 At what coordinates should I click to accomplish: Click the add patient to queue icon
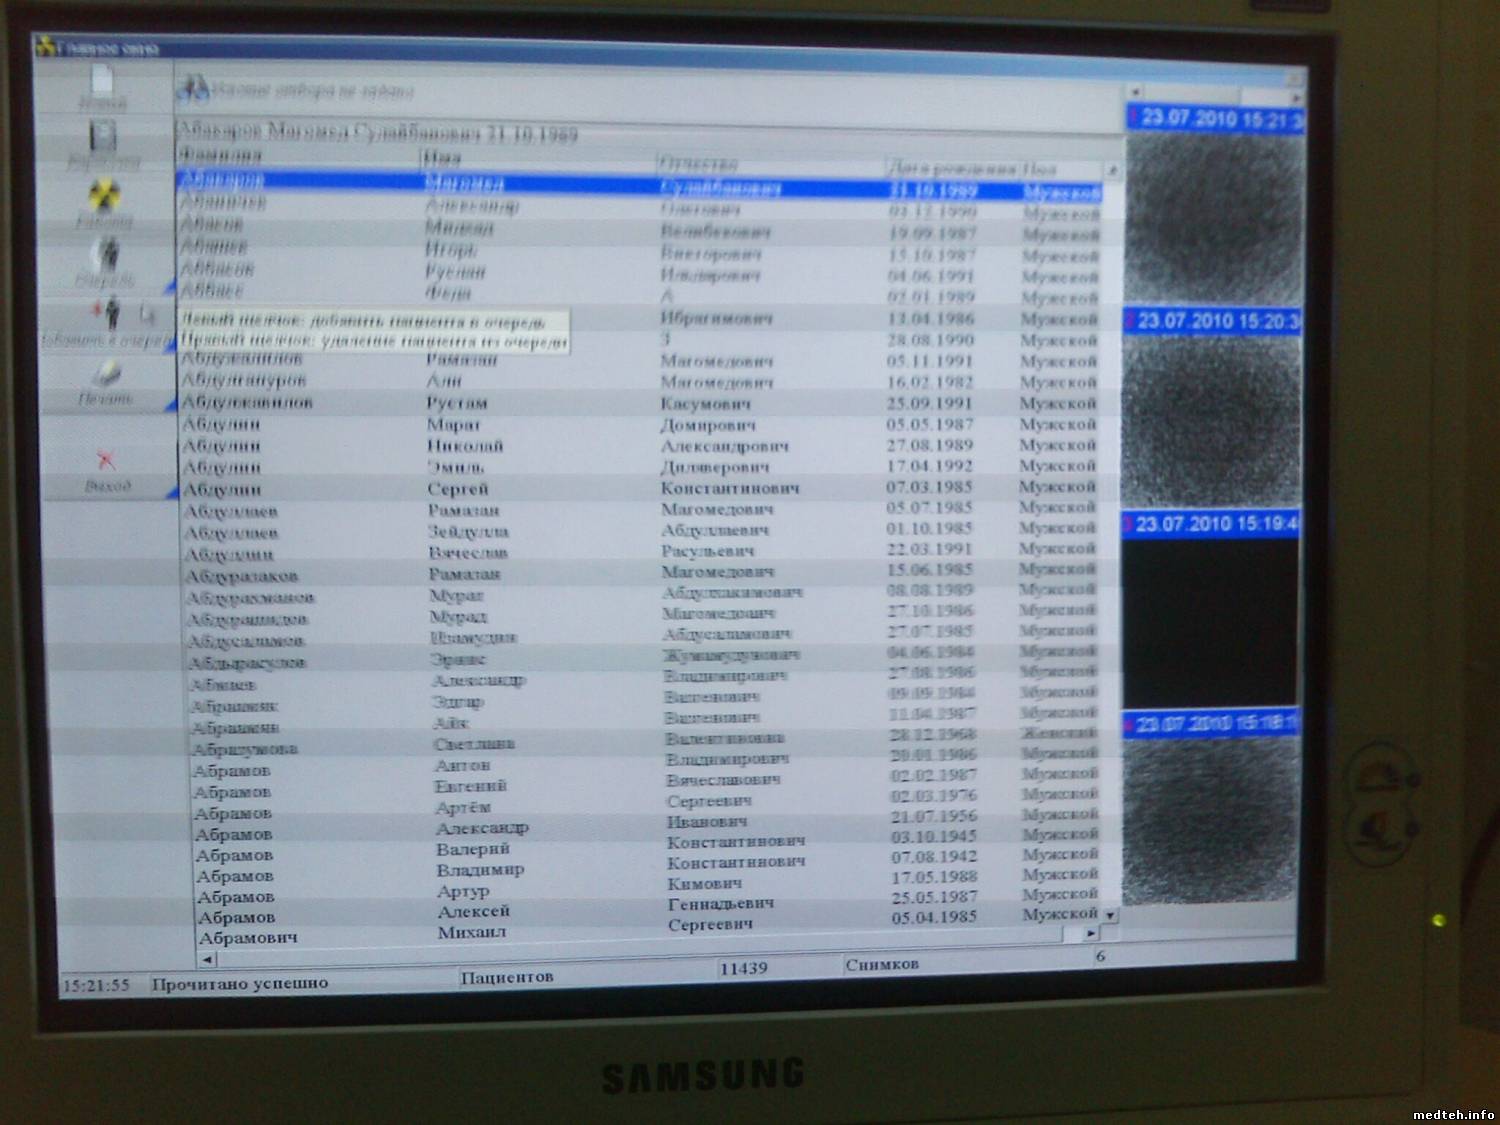point(112,315)
